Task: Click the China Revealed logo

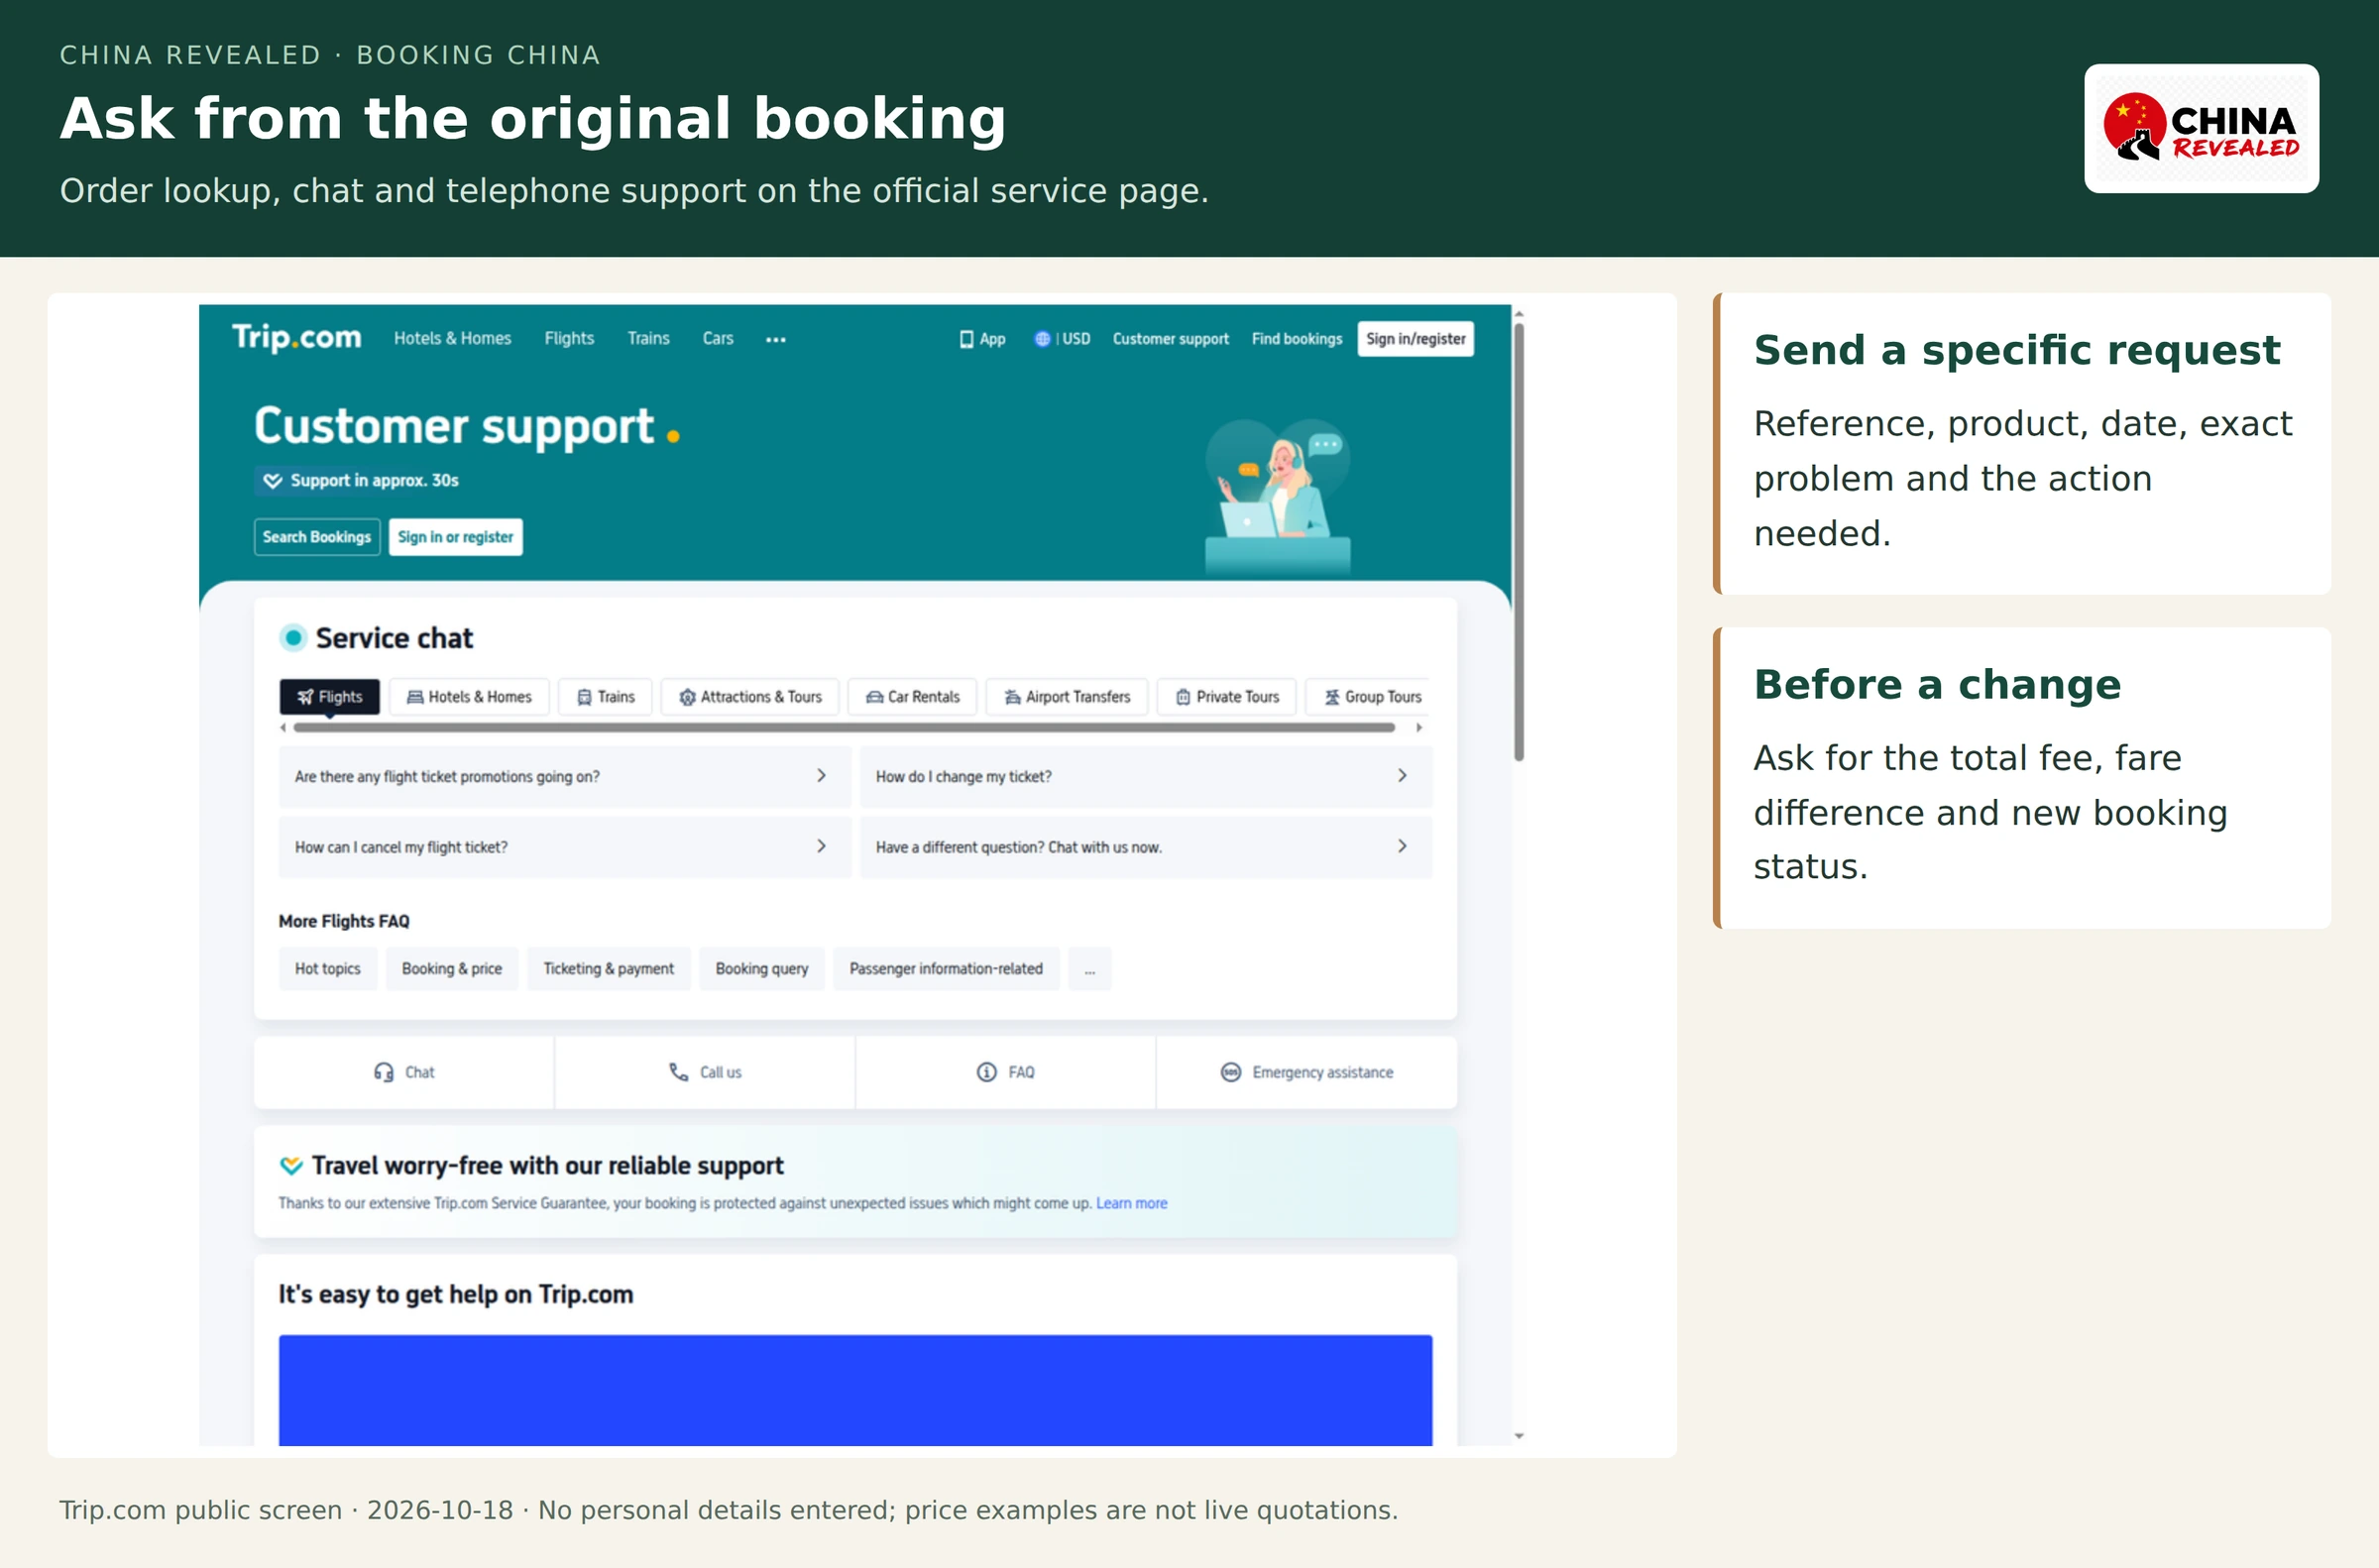Action: 2201,128
